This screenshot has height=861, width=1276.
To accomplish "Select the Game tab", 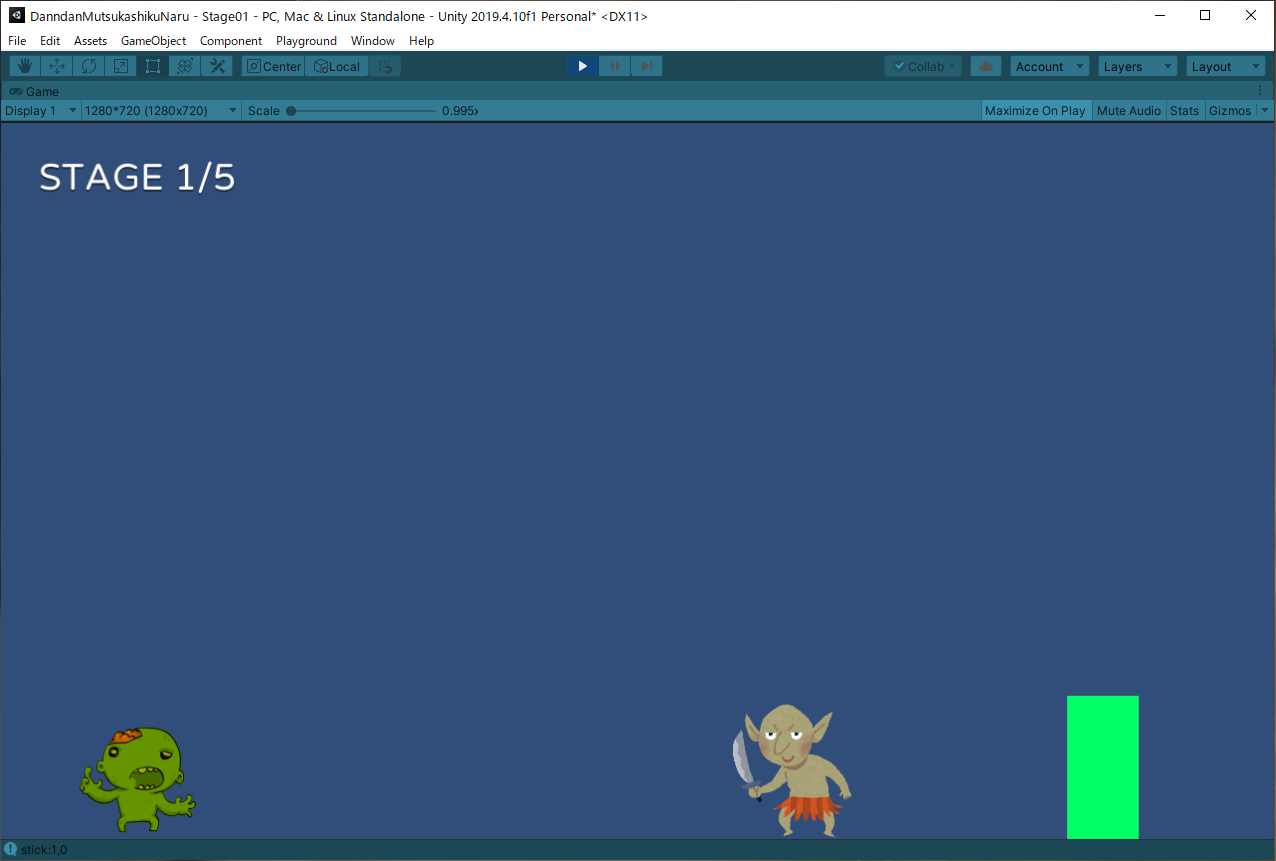I will pos(34,91).
